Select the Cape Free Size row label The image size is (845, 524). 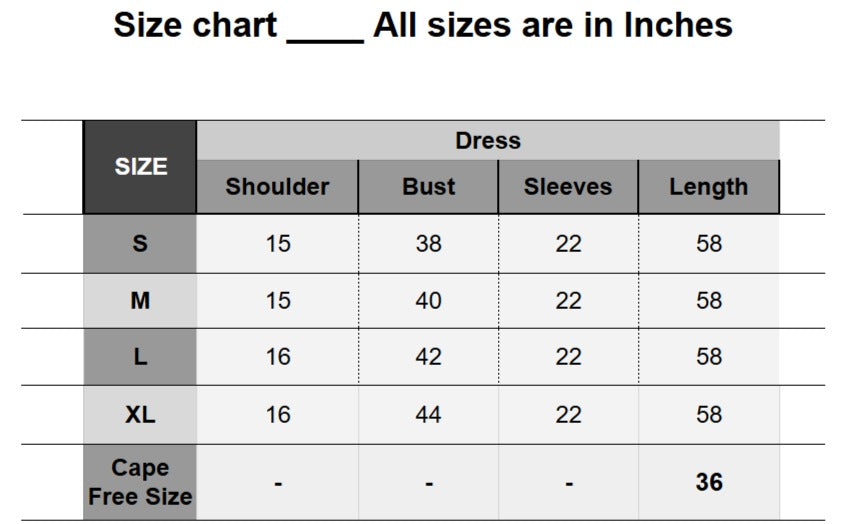(140, 482)
